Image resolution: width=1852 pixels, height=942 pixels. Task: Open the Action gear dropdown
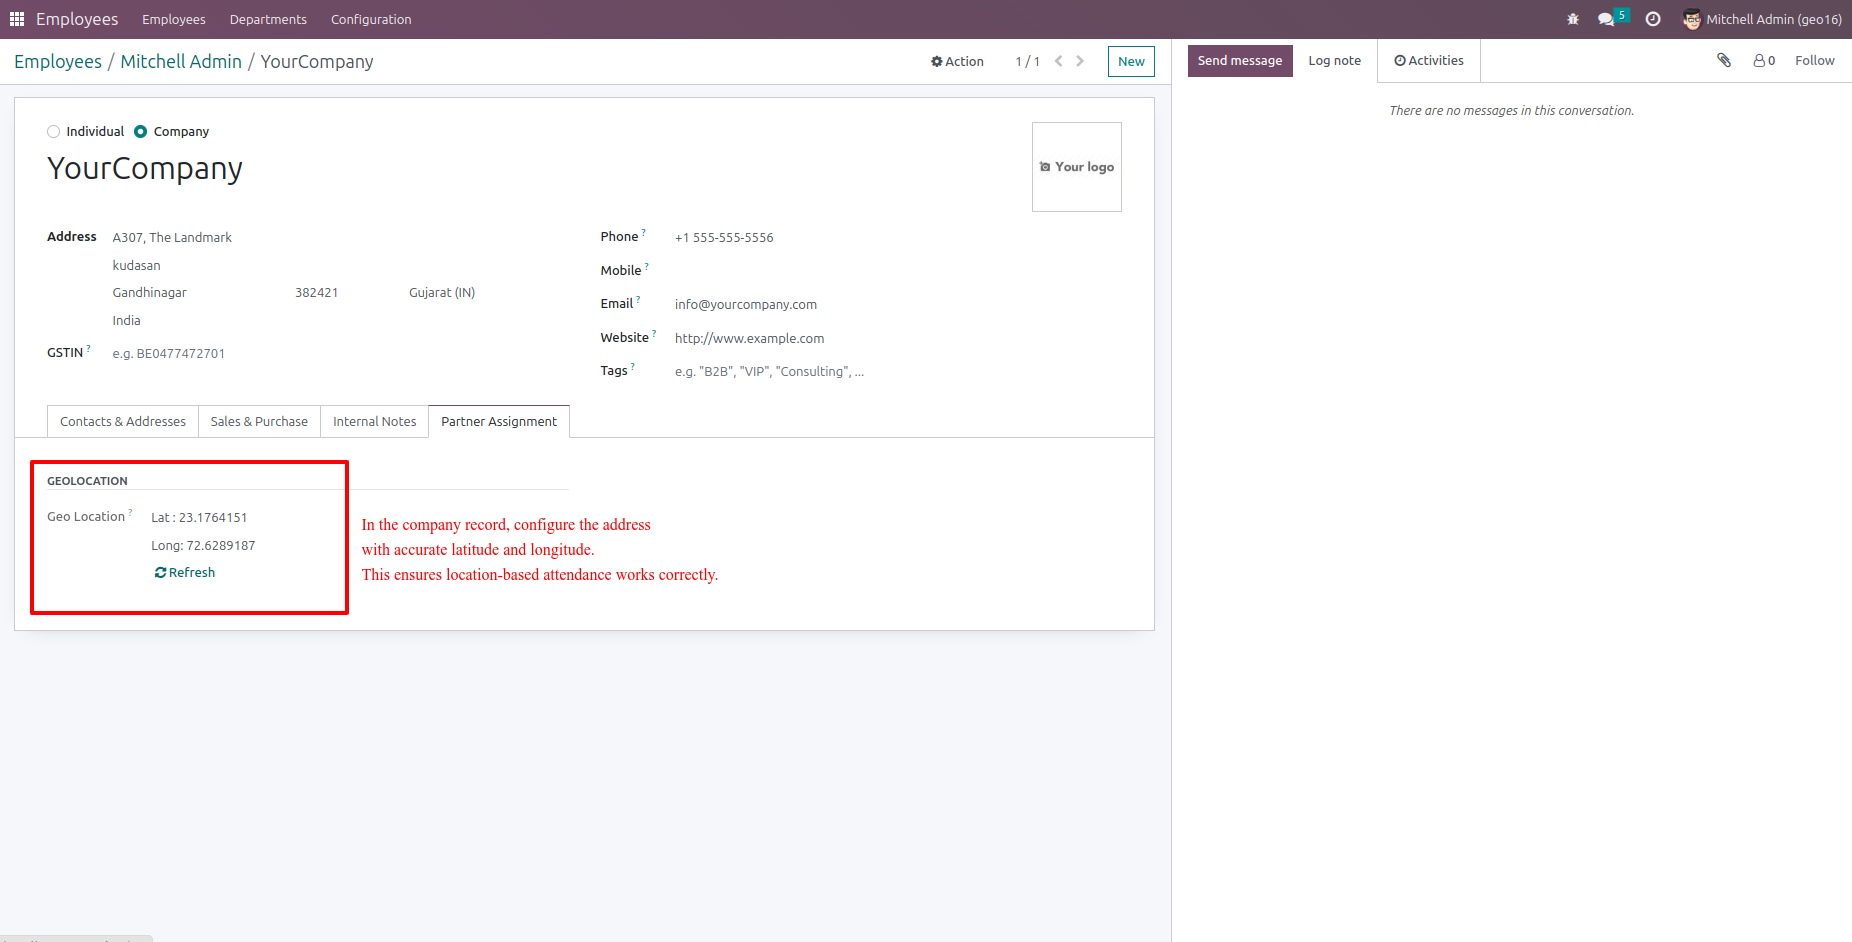957,61
